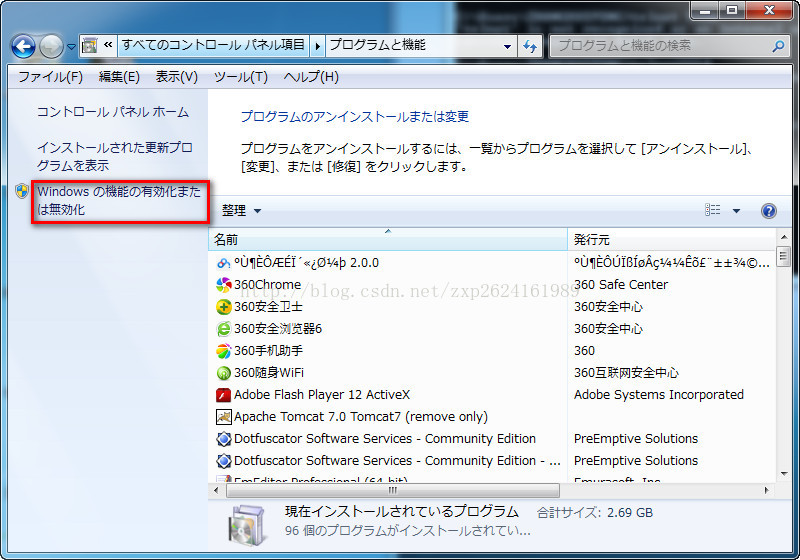Click the vertical scrollbar up arrow
The image size is (800, 560).
coord(784,237)
